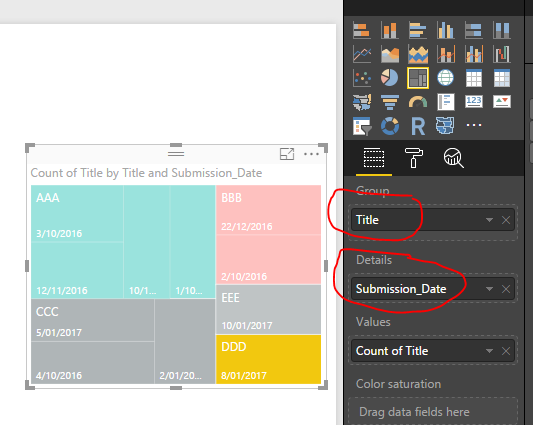Click the Title field pill

(x=433, y=220)
